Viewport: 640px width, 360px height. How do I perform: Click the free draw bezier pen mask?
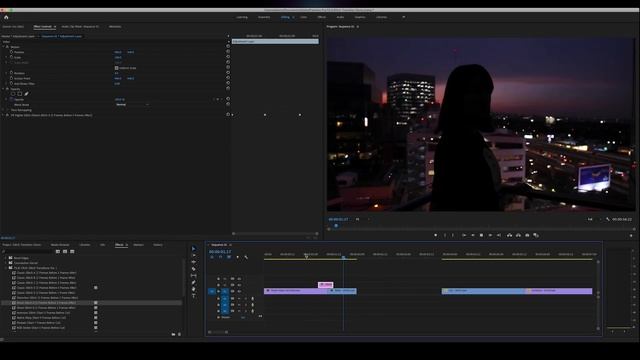click(x=27, y=94)
